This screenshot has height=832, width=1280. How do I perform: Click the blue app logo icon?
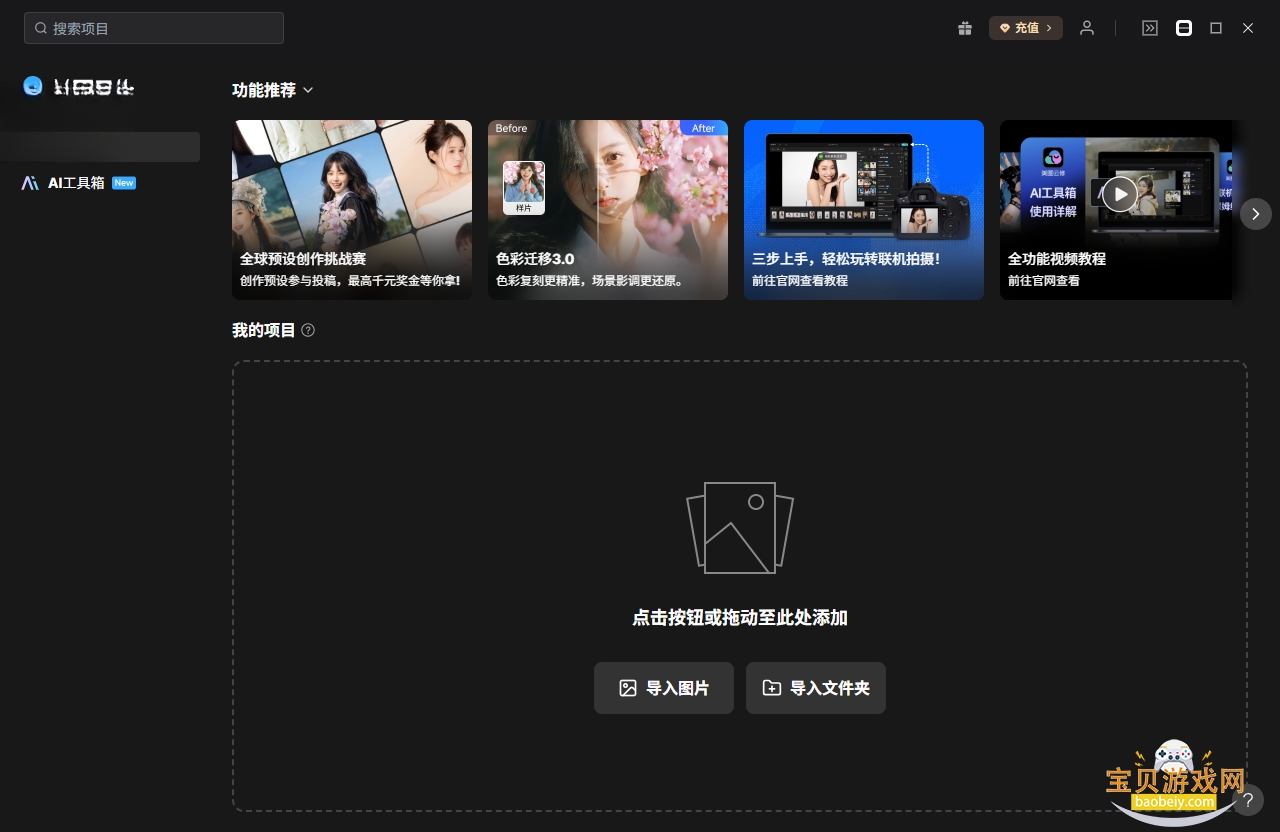pyautogui.click(x=33, y=87)
